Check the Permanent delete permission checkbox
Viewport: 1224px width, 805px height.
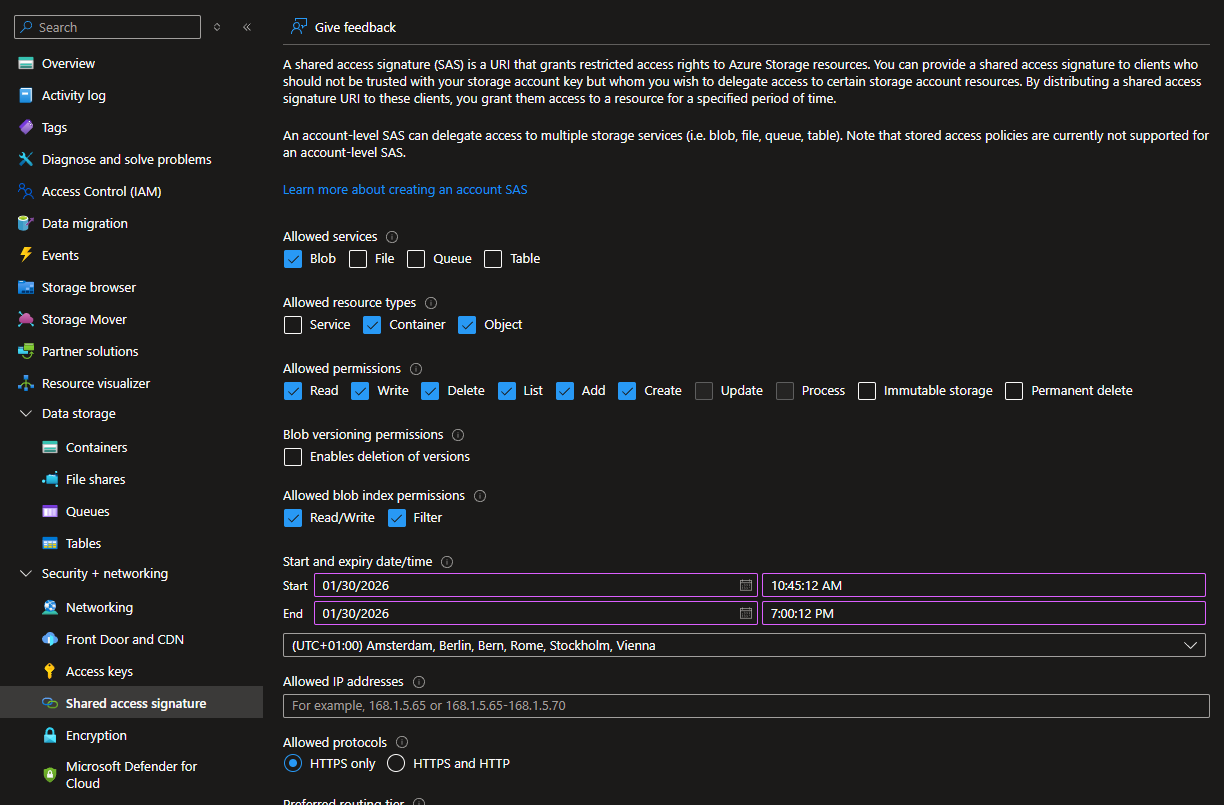[x=1014, y=391]
